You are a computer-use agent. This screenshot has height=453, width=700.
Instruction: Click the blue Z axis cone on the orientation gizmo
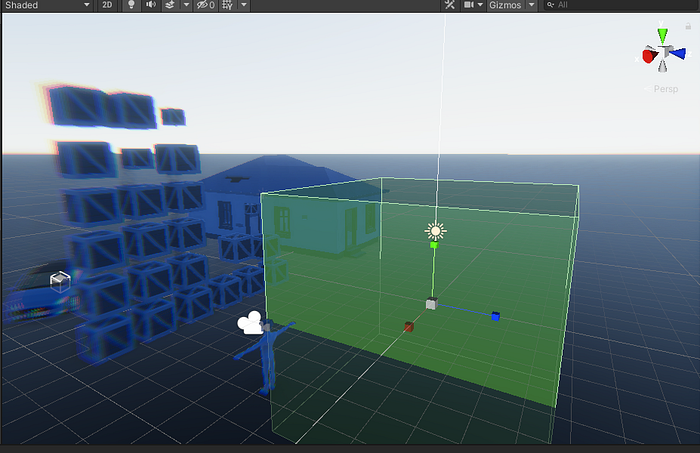681,54
